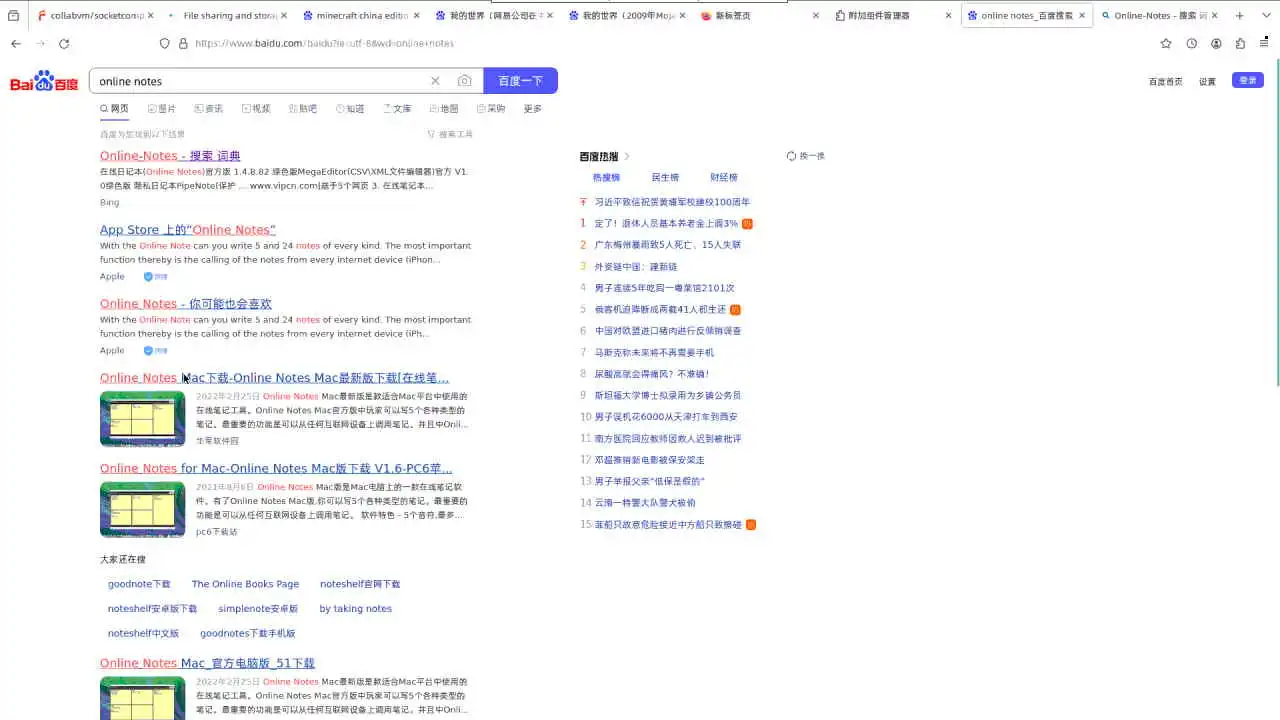1280x720 pixels.
Task: Open browser application menu
Action: pyautogui.click(x=1264, y=43)
